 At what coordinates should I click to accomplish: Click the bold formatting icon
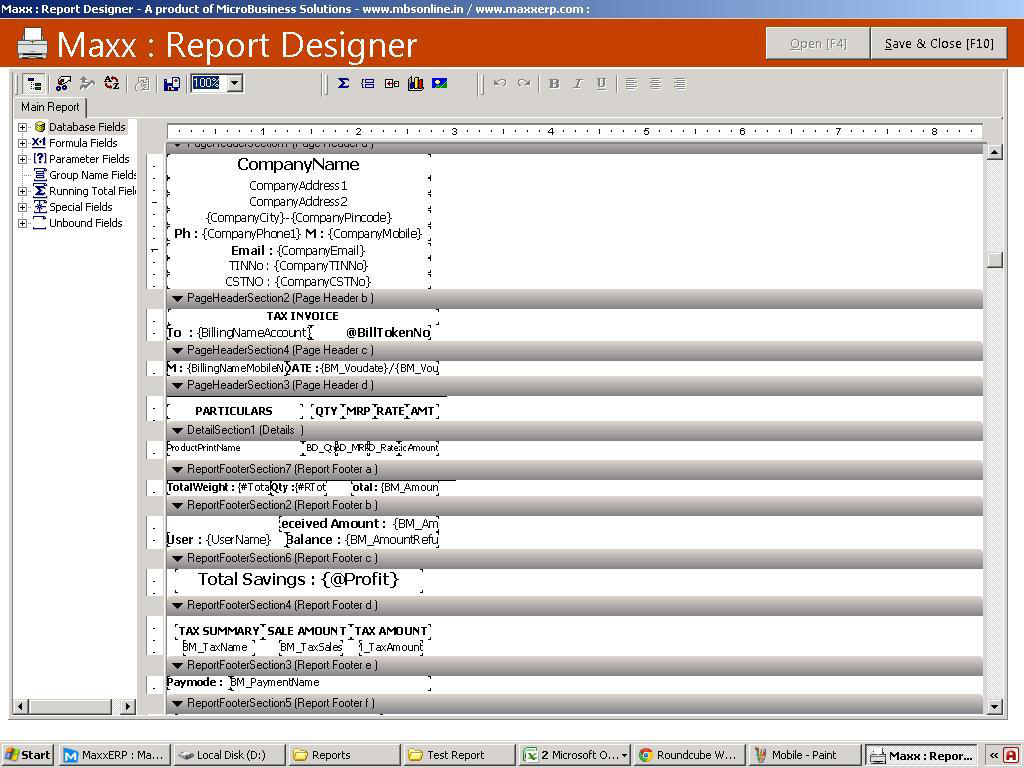click(554, 84)
